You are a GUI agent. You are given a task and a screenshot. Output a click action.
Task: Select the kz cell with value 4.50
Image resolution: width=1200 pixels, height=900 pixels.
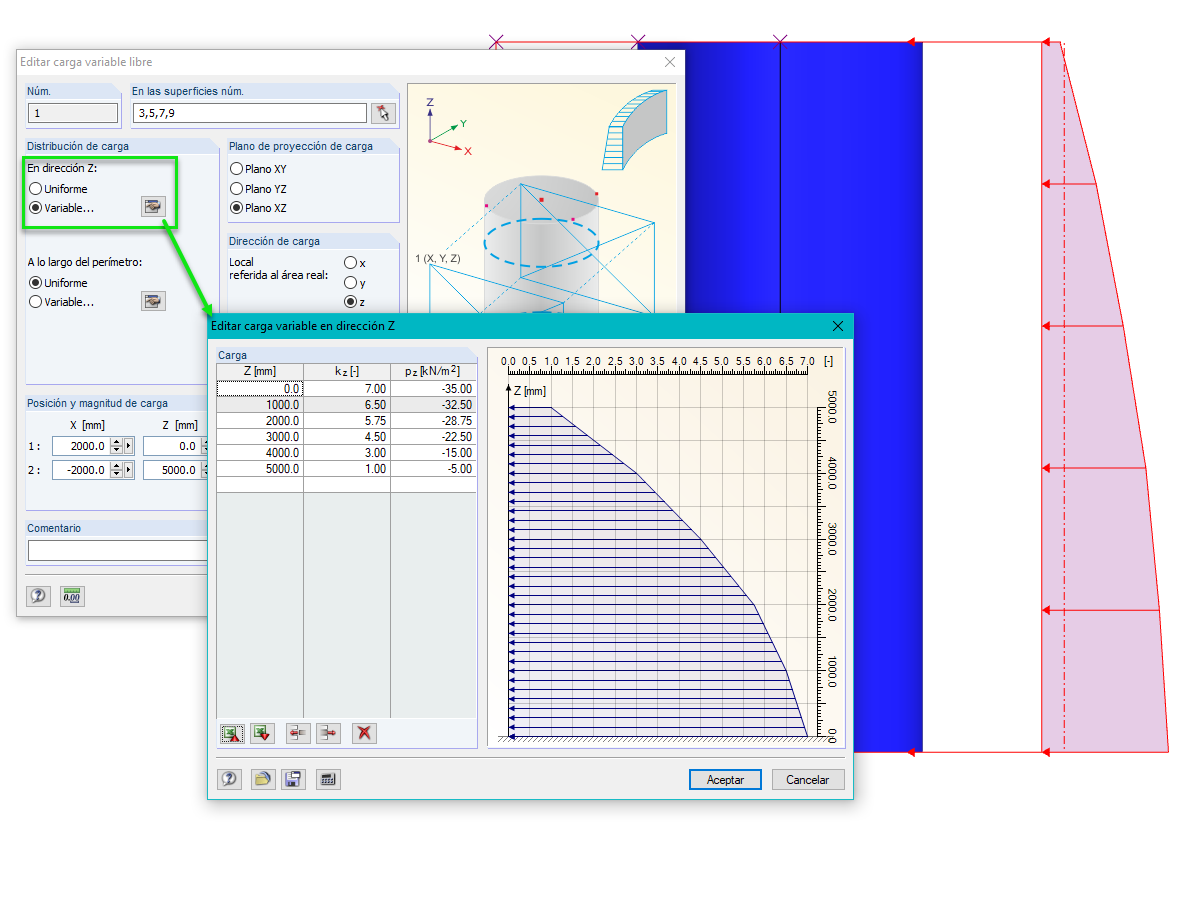tap(347, 437)
